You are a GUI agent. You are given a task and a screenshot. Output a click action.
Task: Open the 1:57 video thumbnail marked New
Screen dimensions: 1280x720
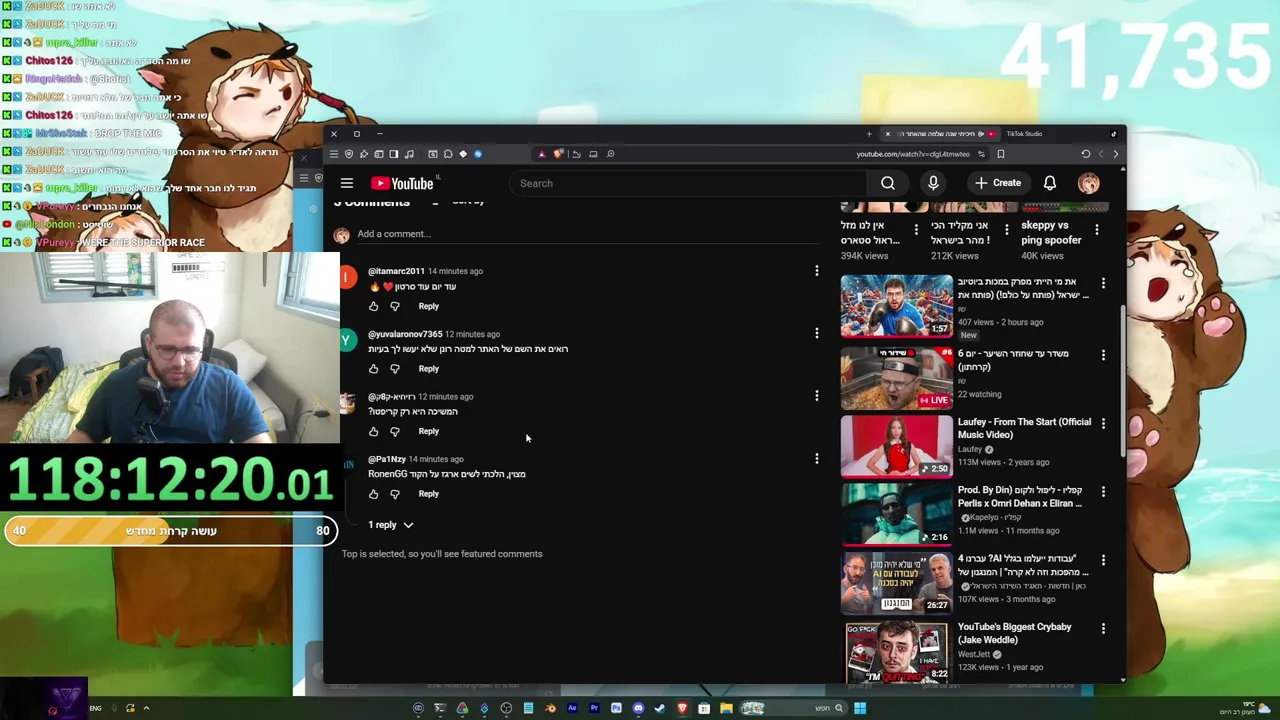click(897, 306)
